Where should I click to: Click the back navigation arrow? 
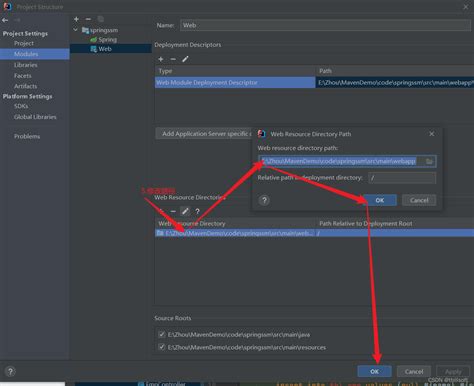[5, 20]
